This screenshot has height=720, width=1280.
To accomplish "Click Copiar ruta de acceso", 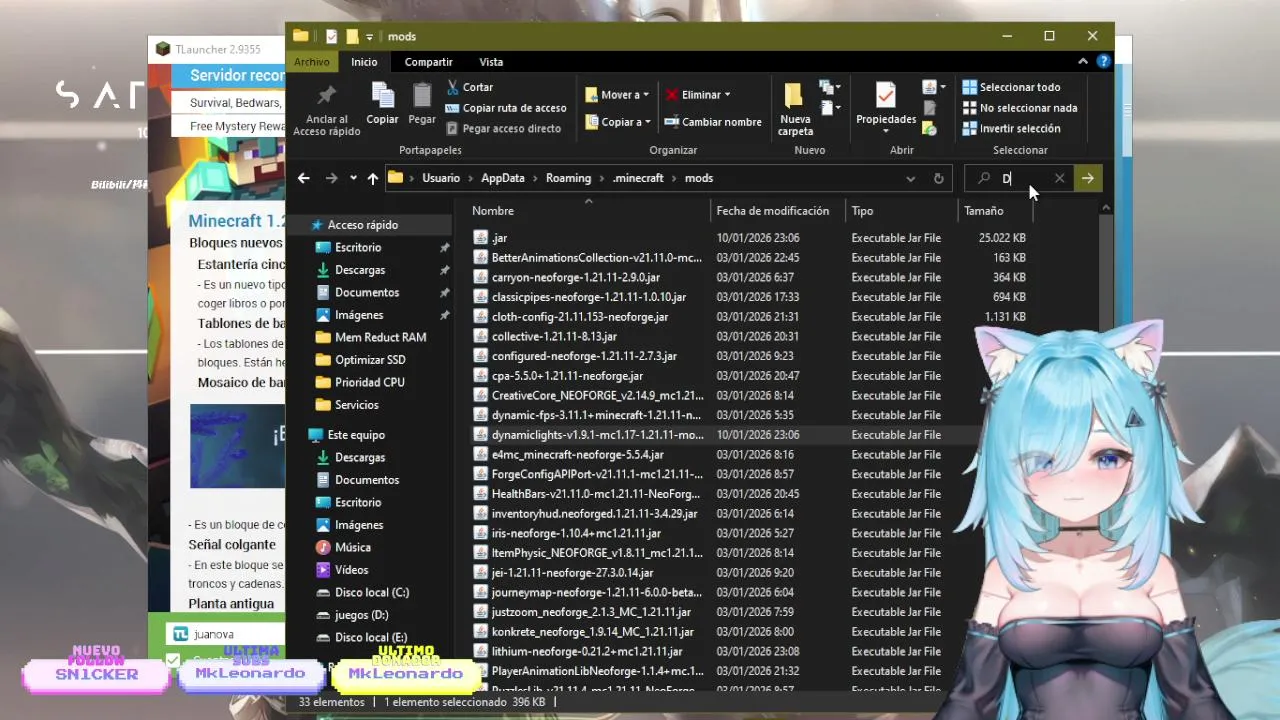I will pyautogui.click(x=506, y=108).
